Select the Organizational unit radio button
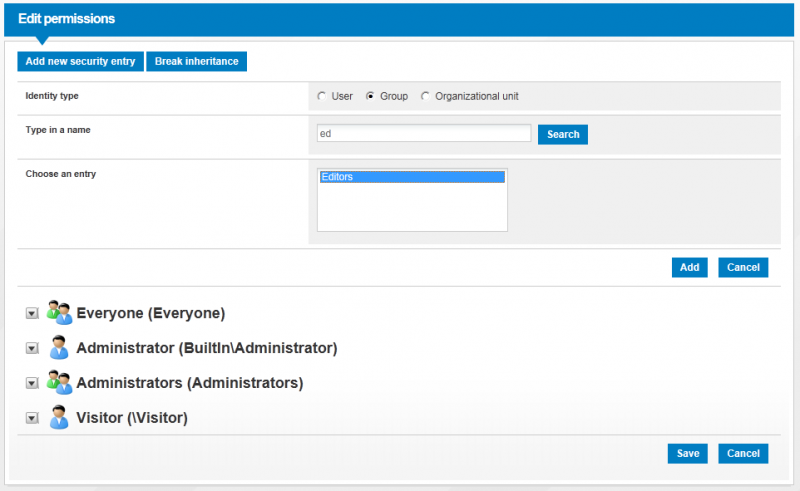The height and width of the screenshot is (491, 800). 425,96
